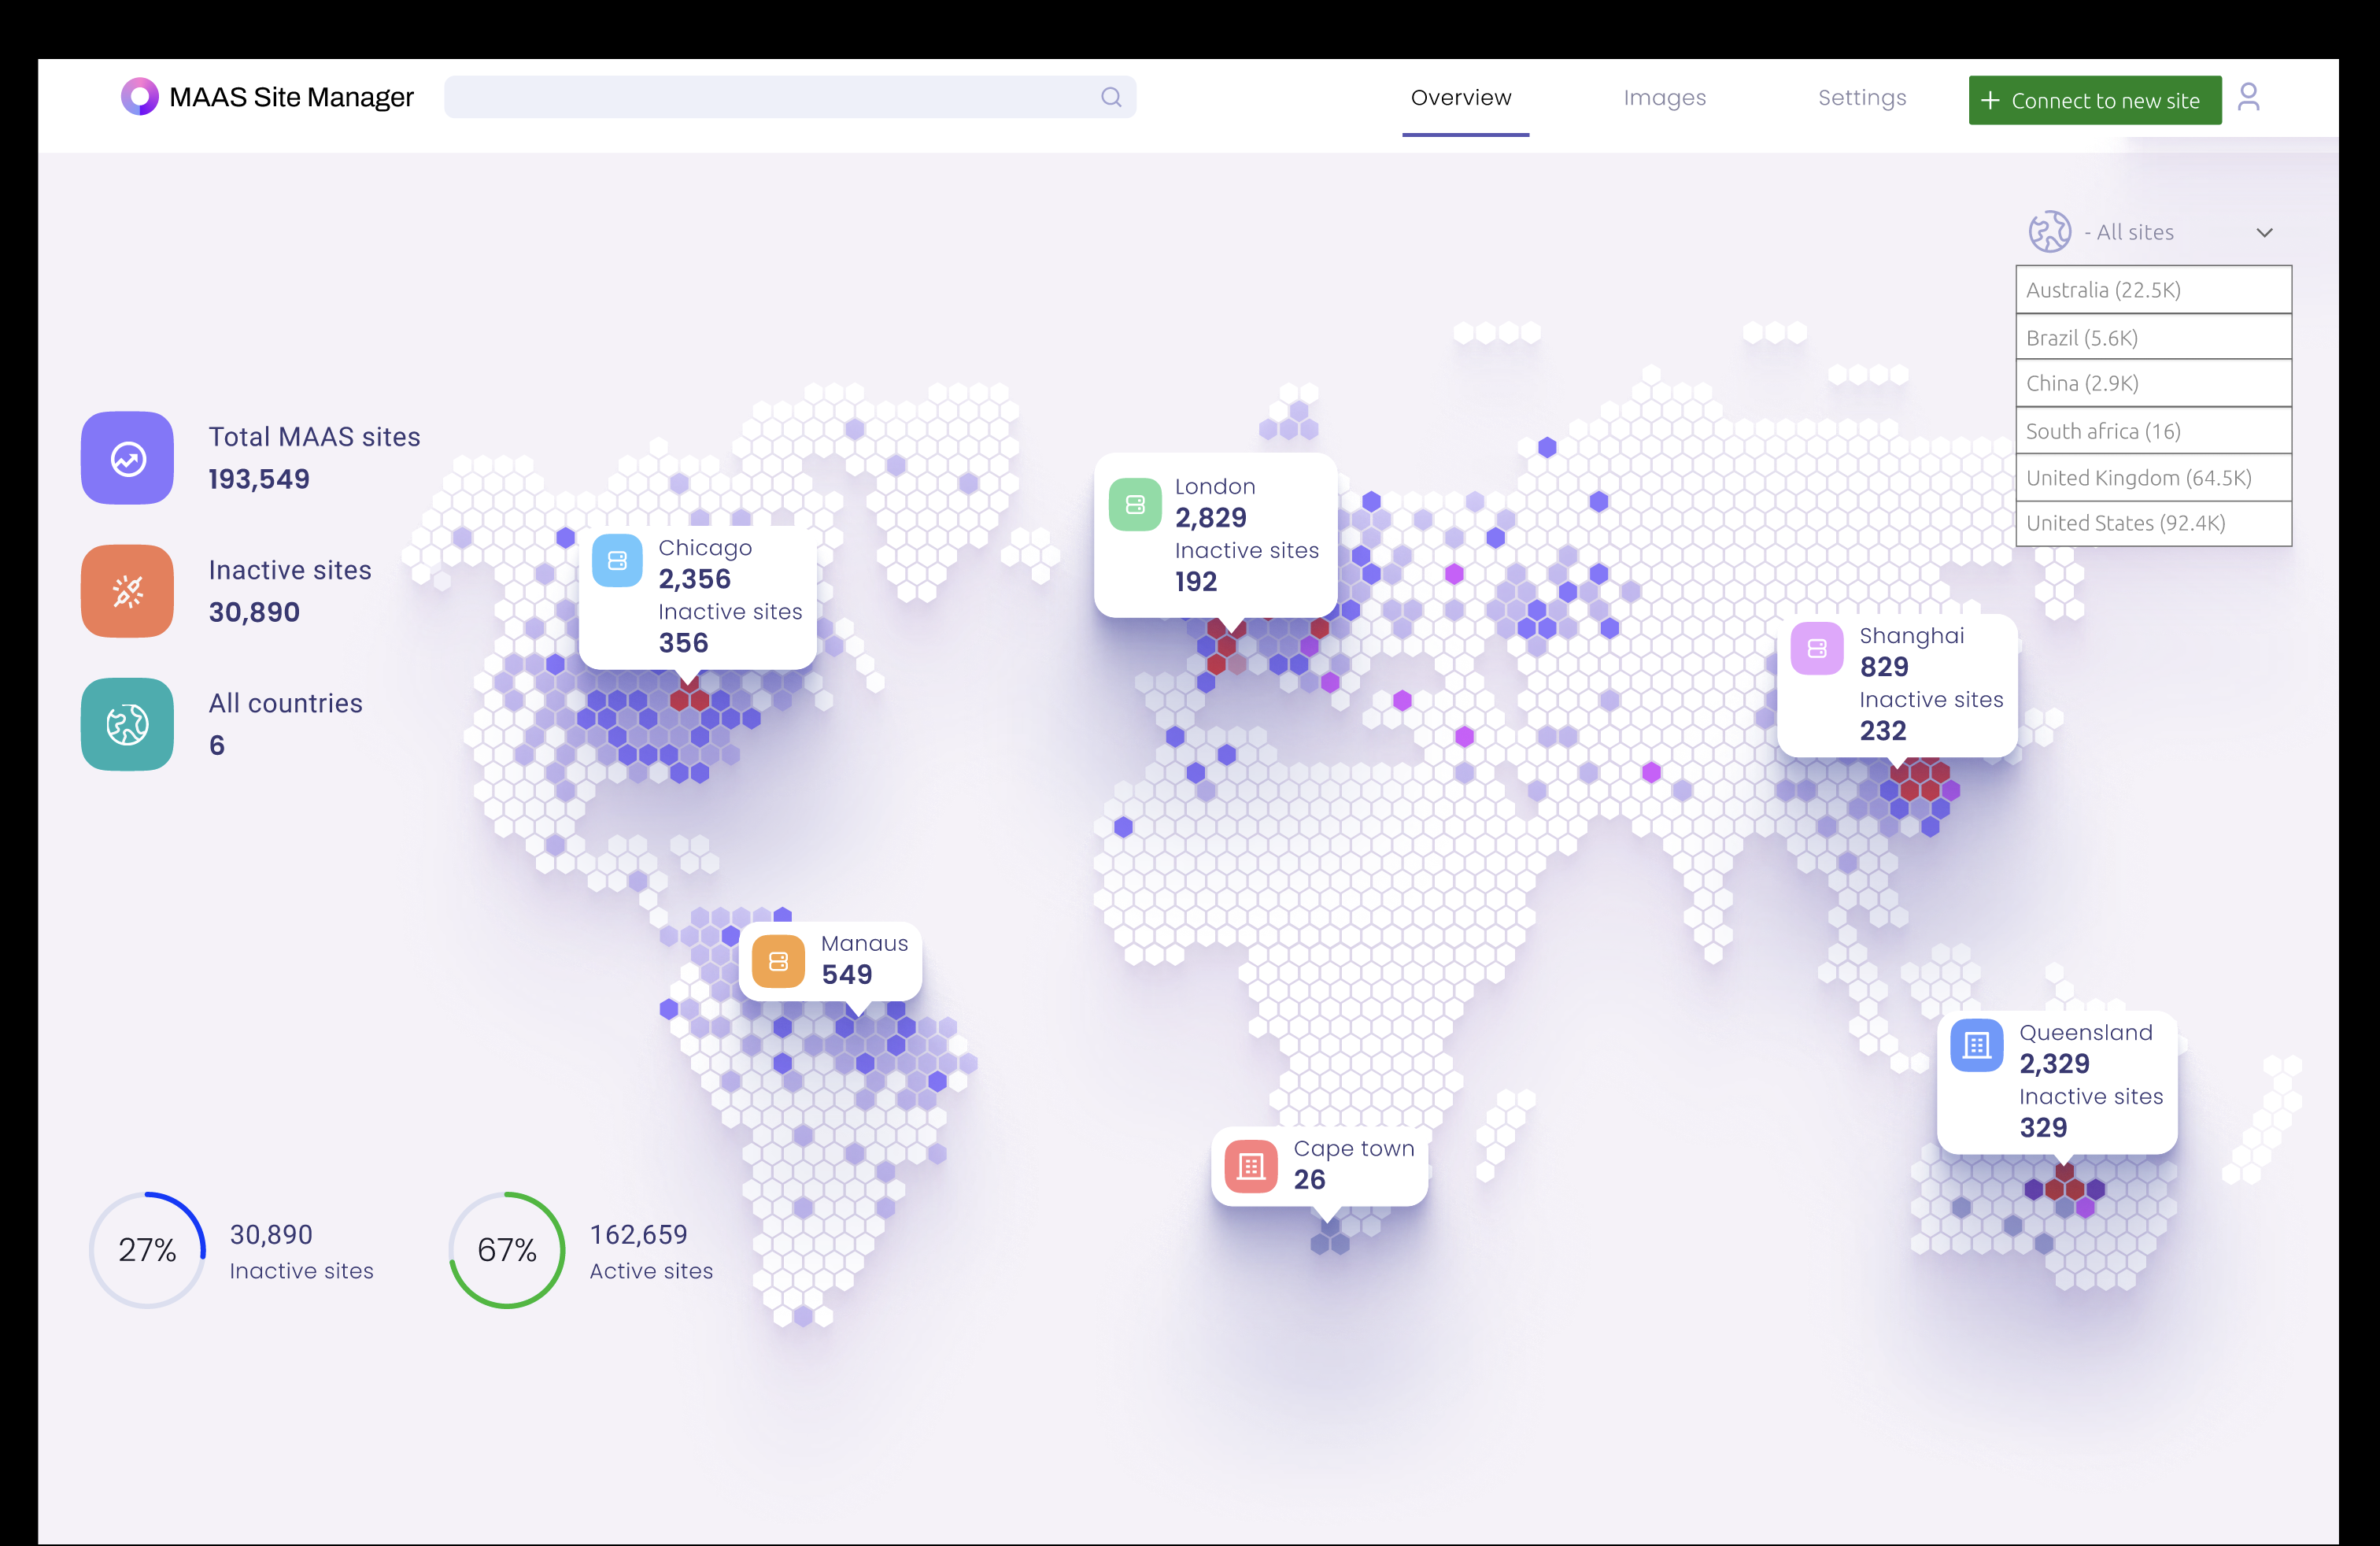Click the Chicago server icon
2380x1546 pixels.
click(x=617, y=561)
